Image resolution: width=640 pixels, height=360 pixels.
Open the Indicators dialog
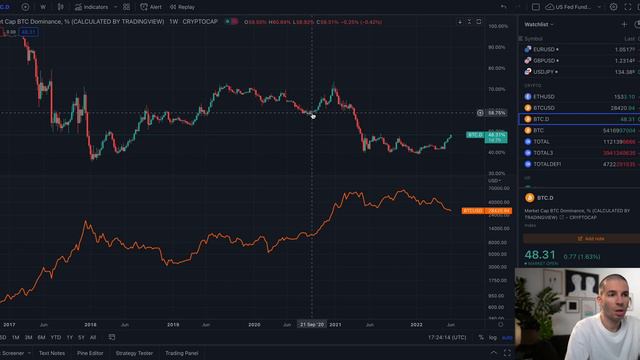(92, 7)
